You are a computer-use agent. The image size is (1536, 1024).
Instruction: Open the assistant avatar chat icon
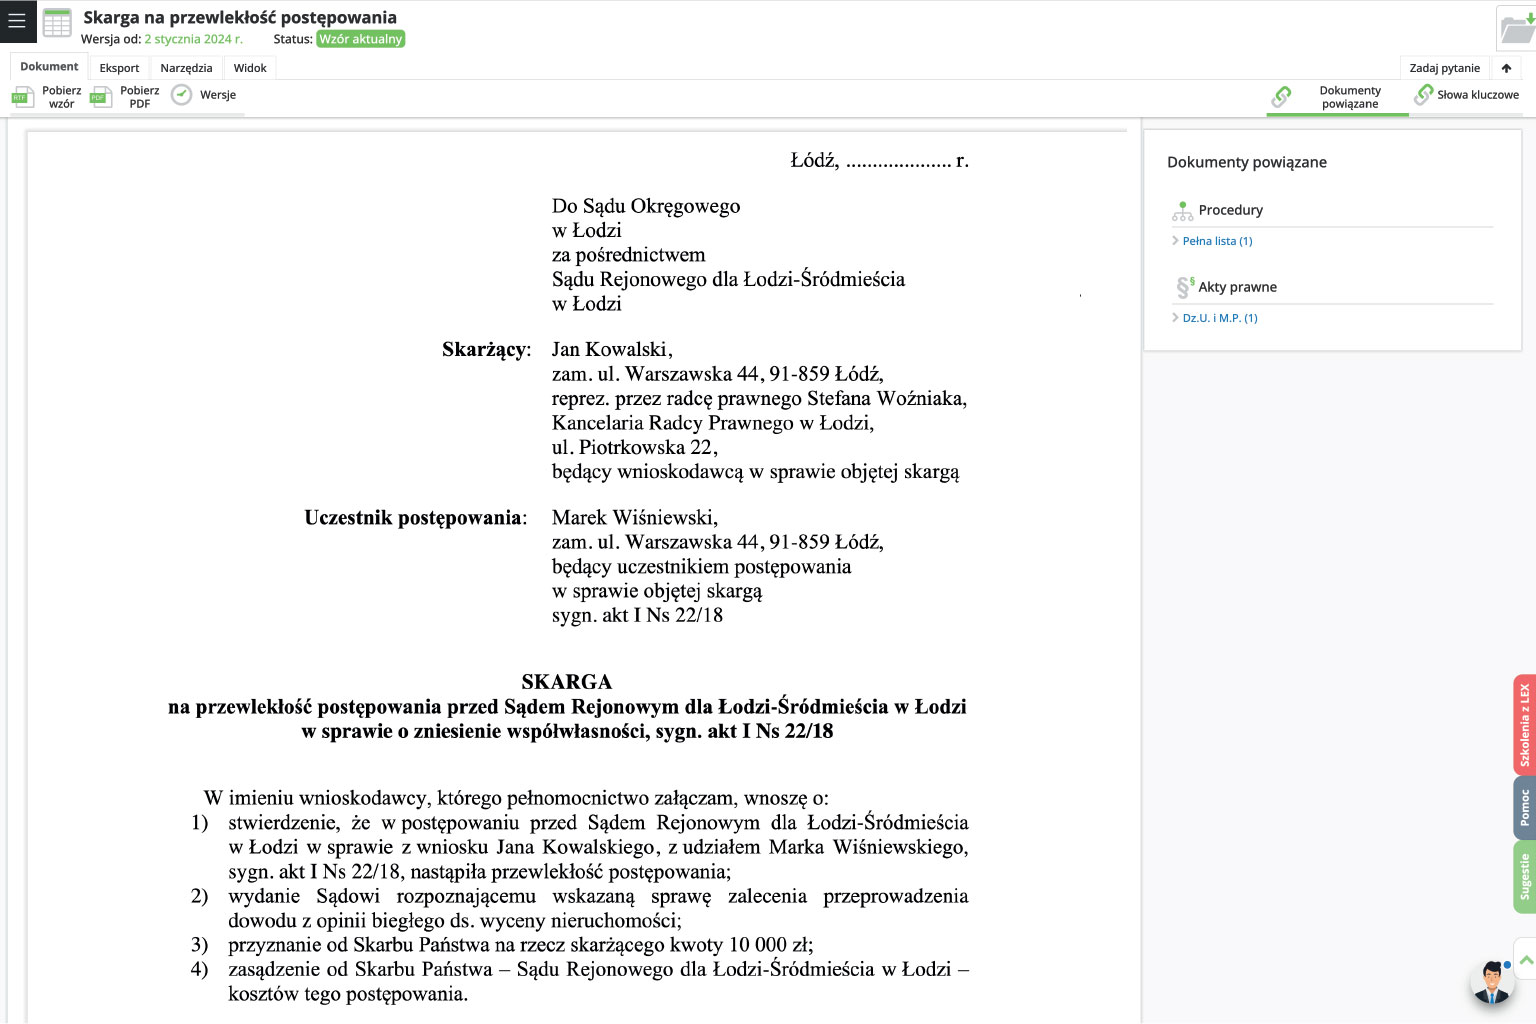pos(1492,983)
